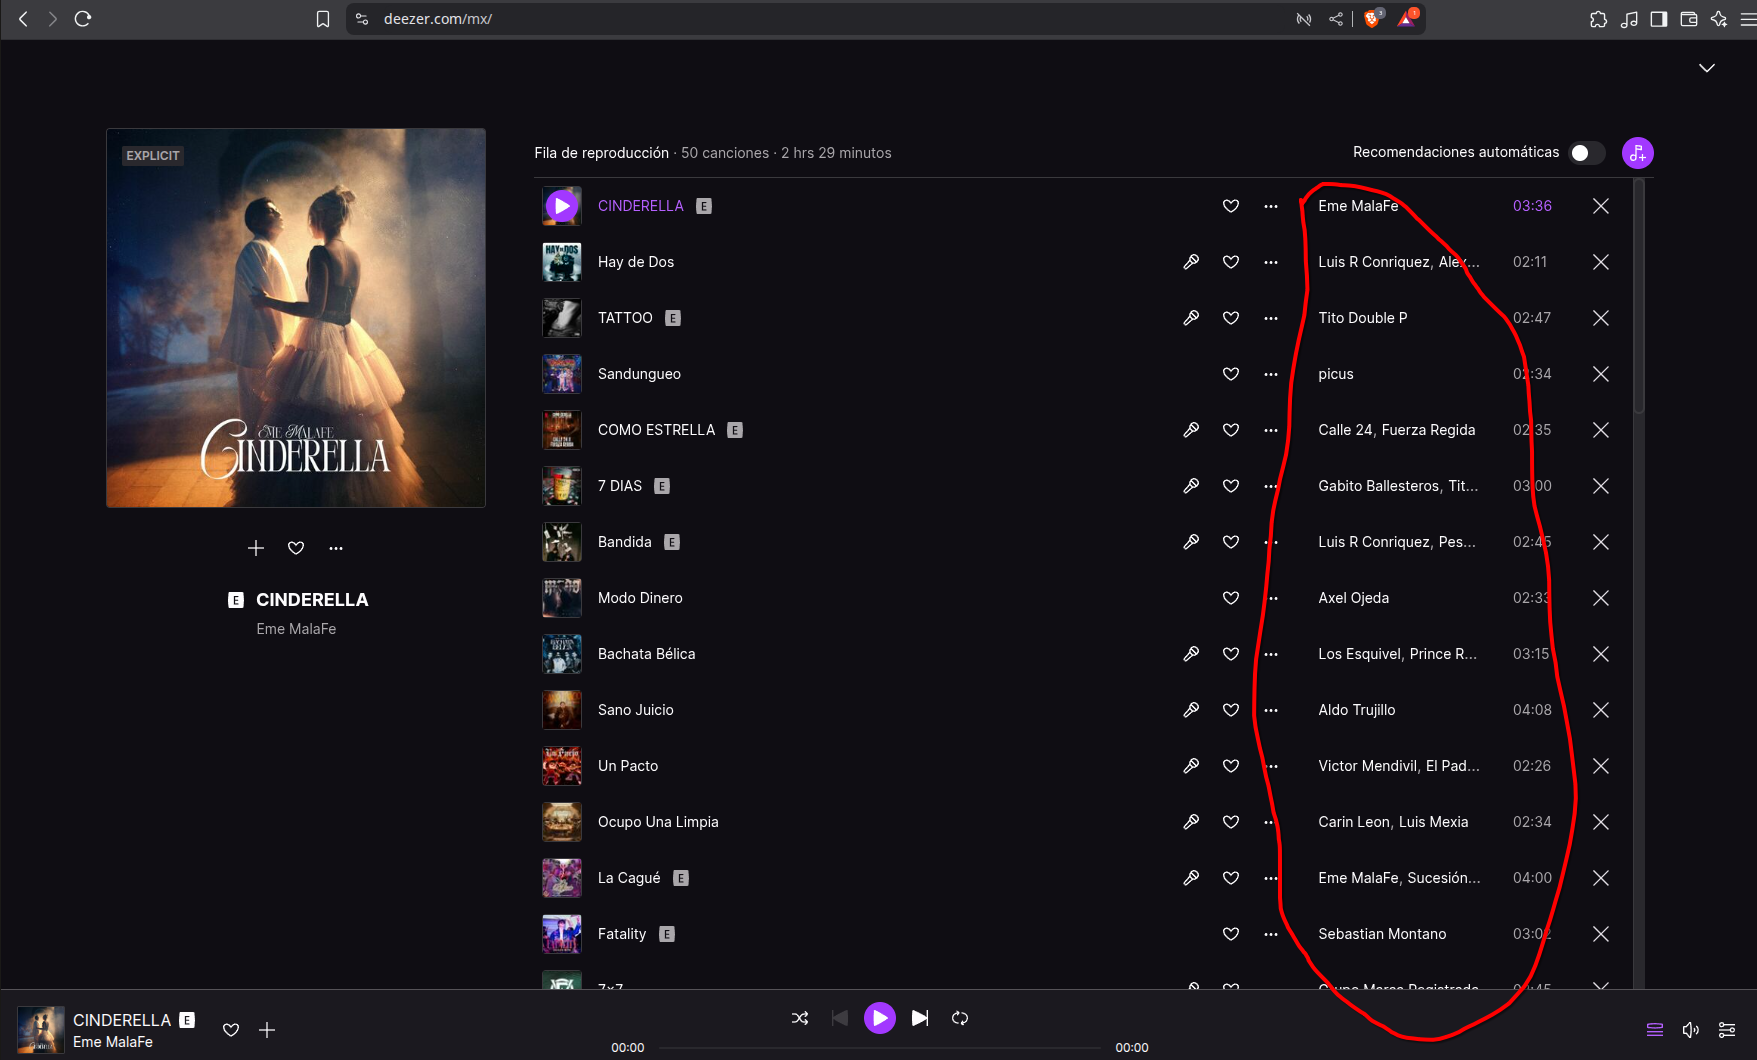Open Sebastian Montano artist link
1757x1060 pixels.
1382,934
